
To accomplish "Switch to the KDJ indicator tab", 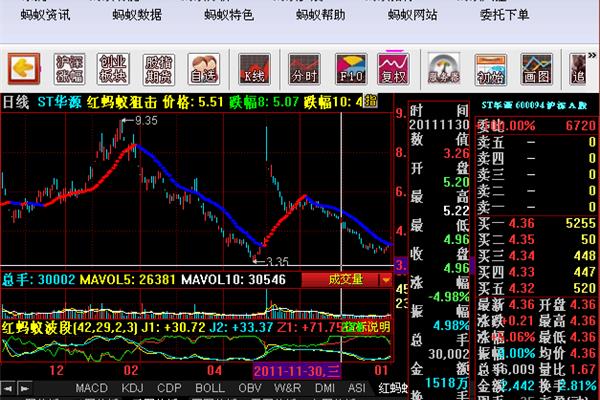I will (x=132, y=388).
